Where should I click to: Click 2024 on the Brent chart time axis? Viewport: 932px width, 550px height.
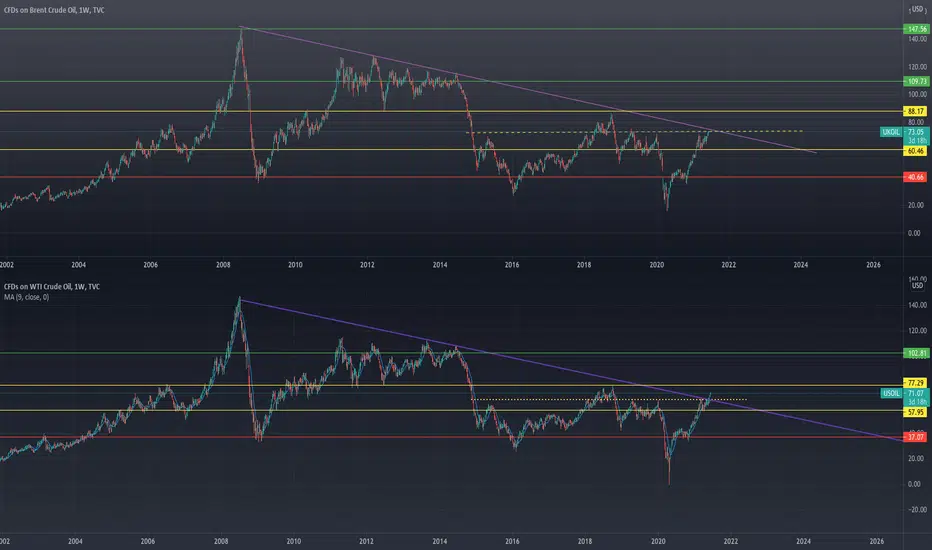801,265
